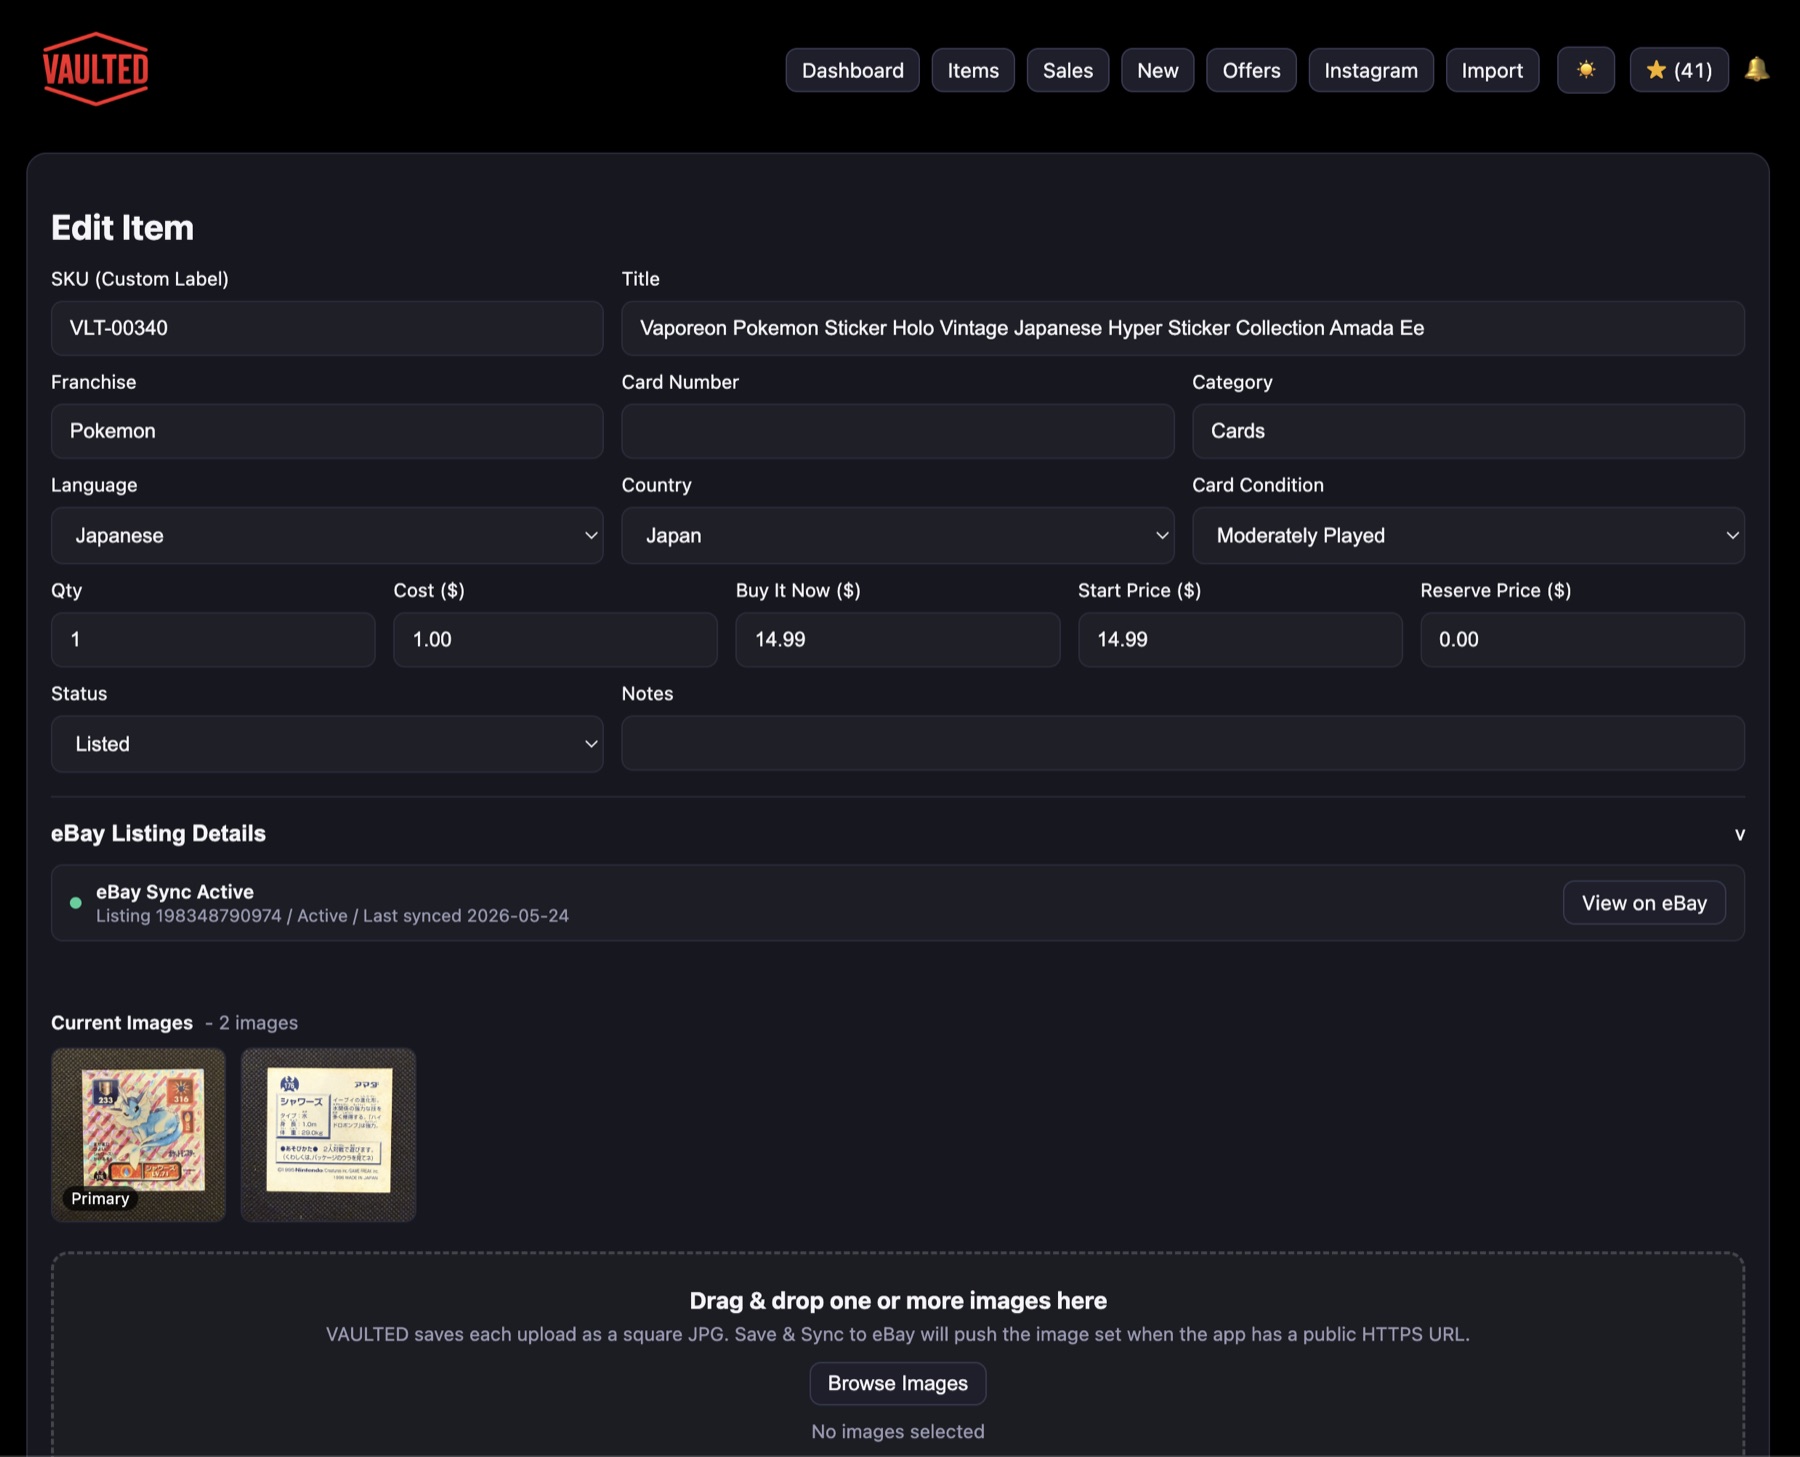Click the 'Drag & drop one or more images here' text
1800x1457 pixels.
(x=898, y=1300)
